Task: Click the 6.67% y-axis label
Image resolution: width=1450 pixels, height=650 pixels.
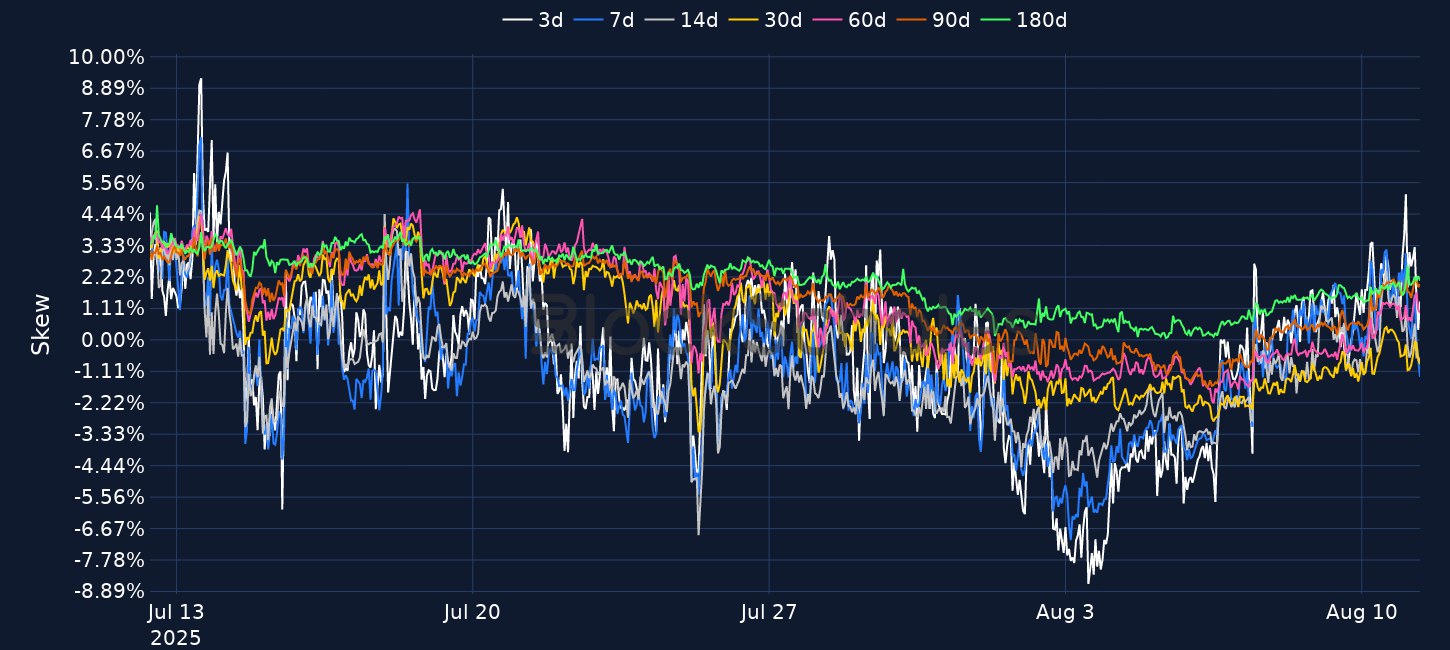Action: click(x=112, y=151)
